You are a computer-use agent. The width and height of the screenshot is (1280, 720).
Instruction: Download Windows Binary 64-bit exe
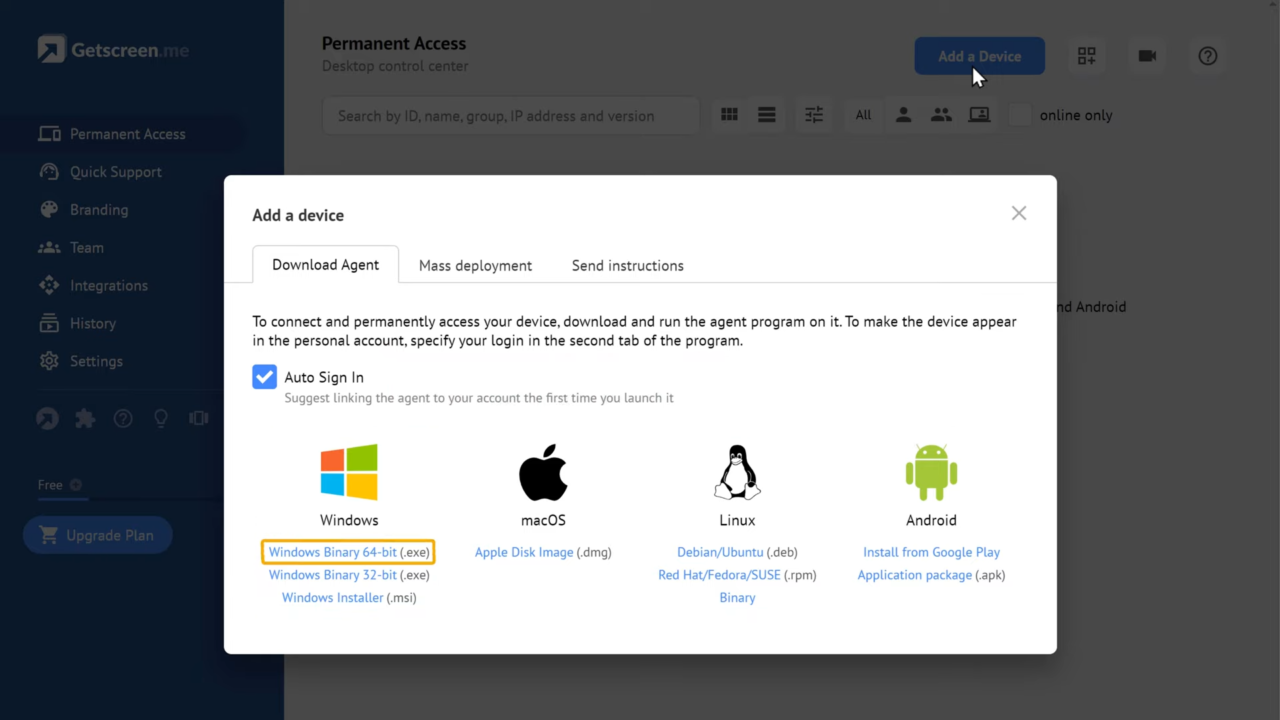tap(349, 552)
